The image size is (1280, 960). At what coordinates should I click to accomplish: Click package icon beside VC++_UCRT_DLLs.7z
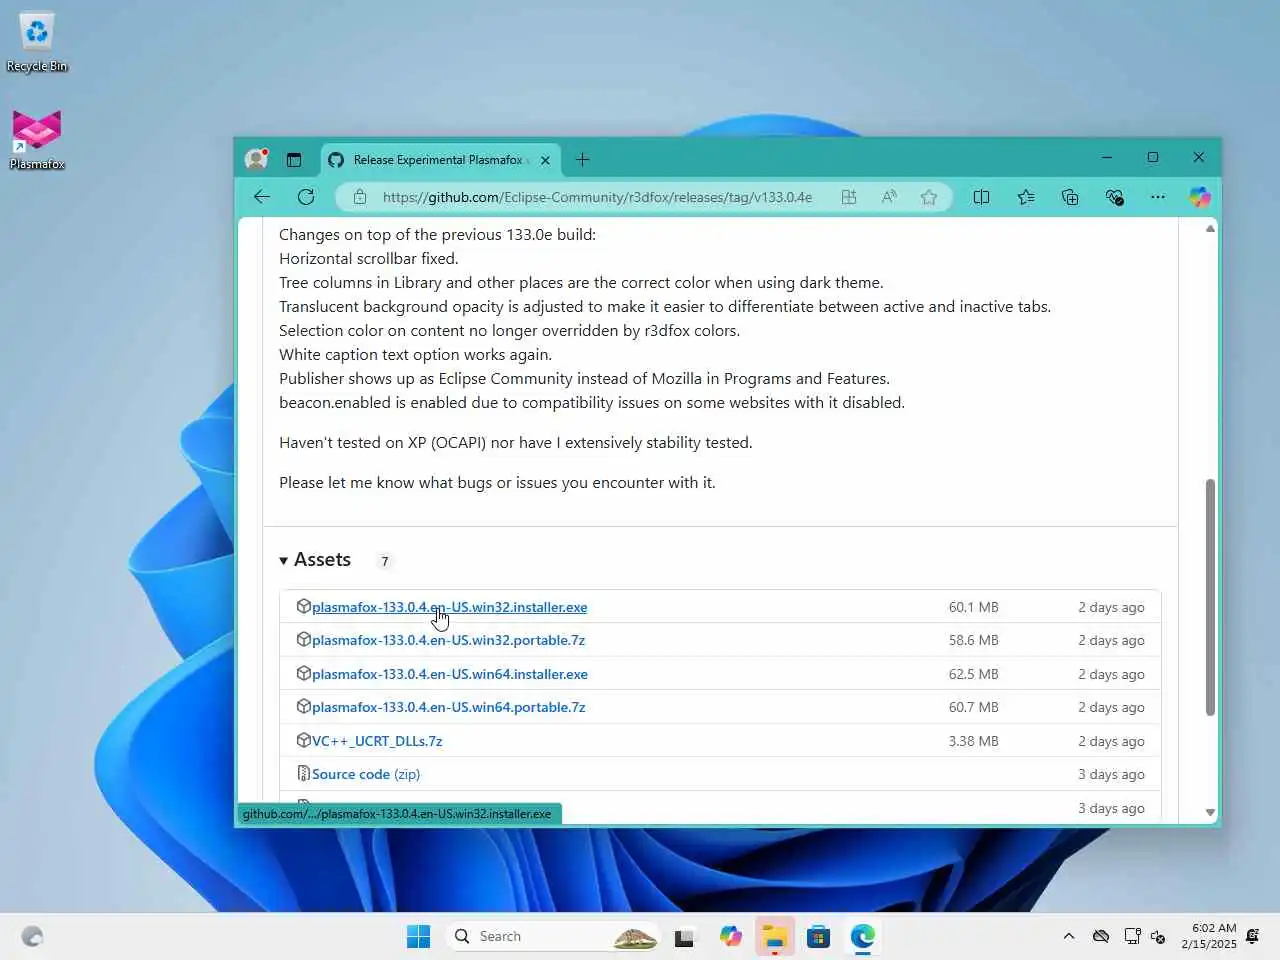pos(303,740)
